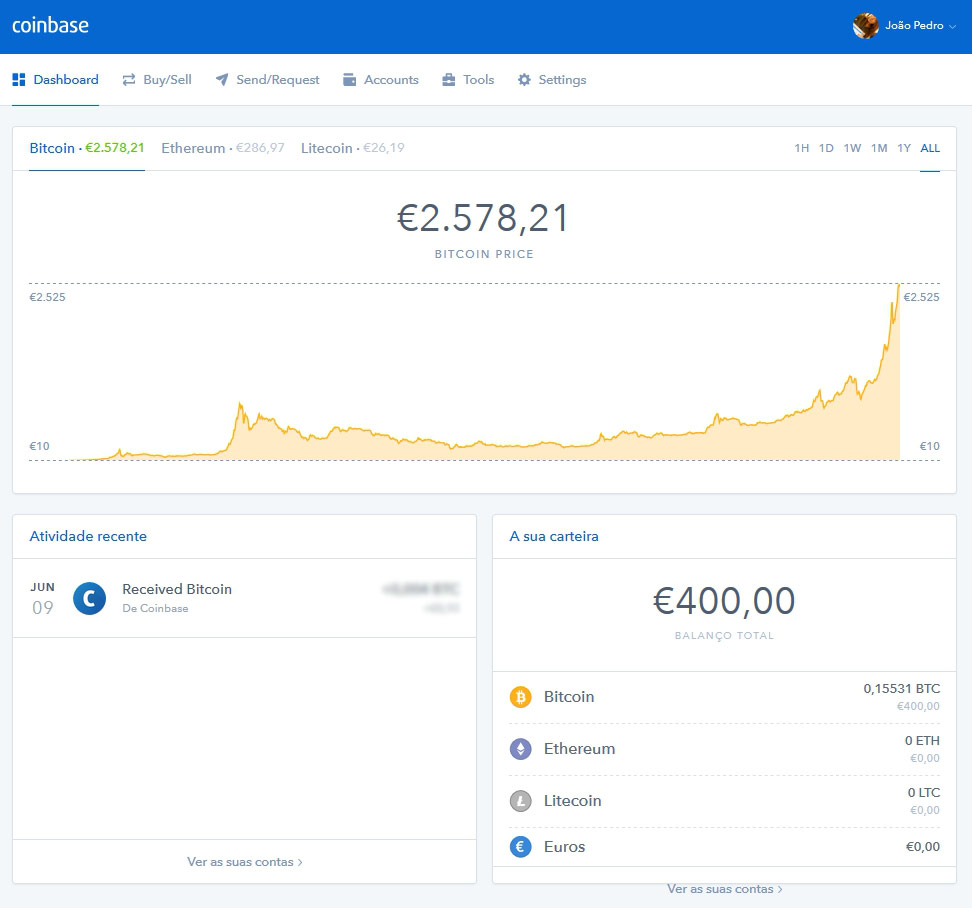
Task: Switch to the Accounts tab
Action: [x=381, y=79]
